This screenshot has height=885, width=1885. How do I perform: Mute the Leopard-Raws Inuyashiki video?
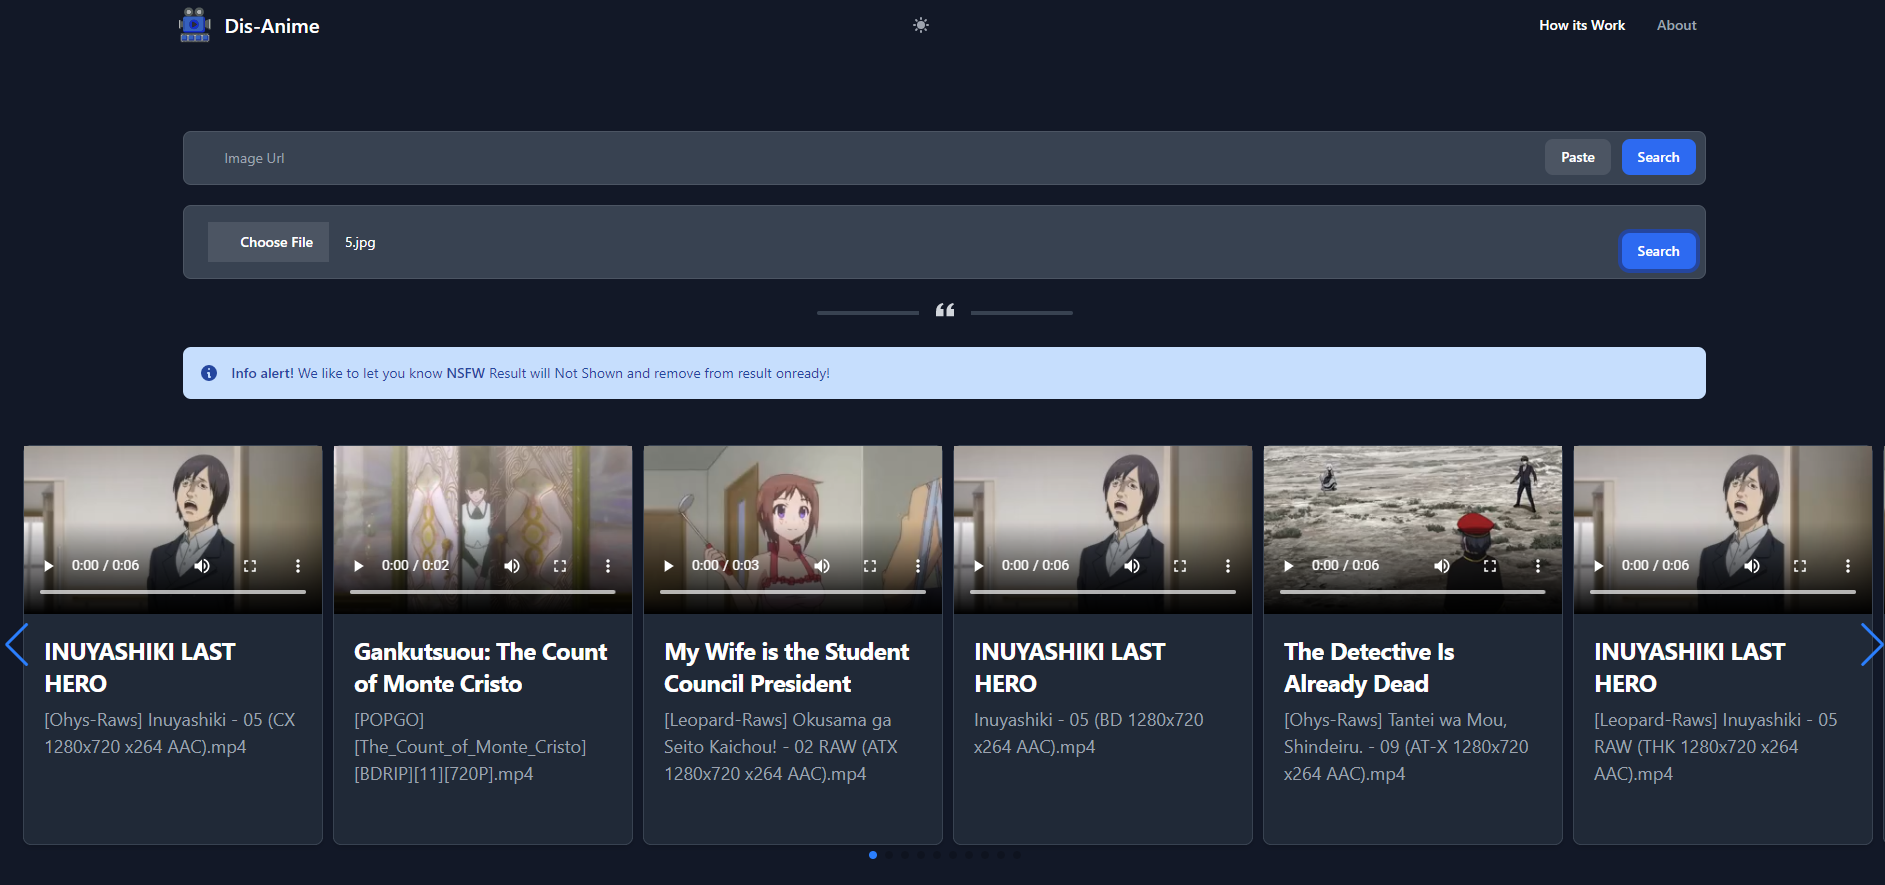coord(1752,566)
